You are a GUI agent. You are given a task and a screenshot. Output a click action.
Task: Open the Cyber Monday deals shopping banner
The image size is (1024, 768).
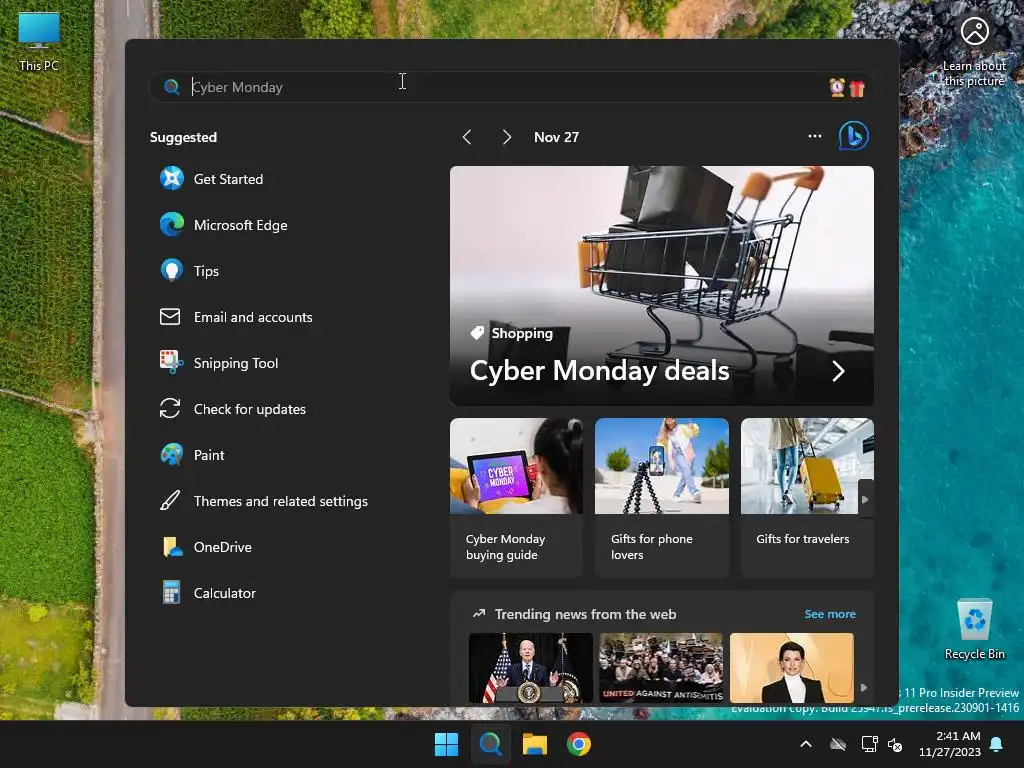coord(662,285)
